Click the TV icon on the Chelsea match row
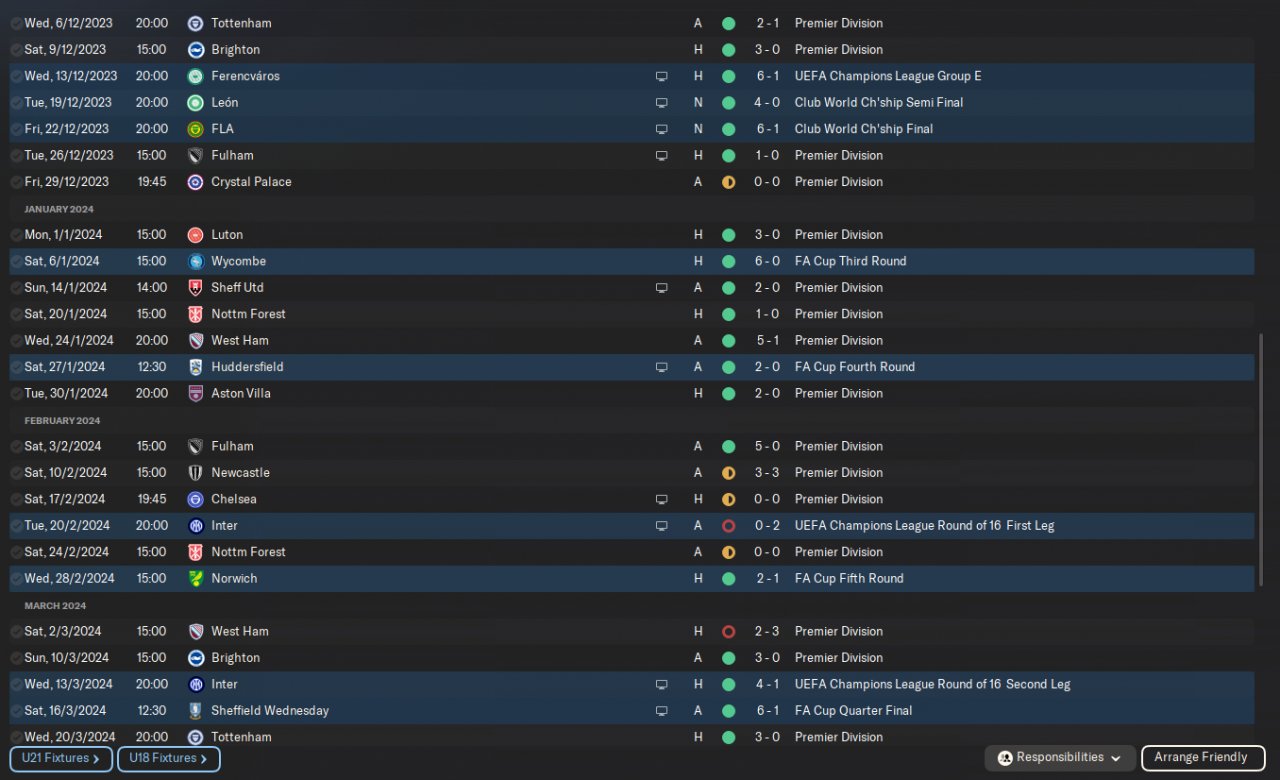 pyautogui.click(x=661, y=499)
